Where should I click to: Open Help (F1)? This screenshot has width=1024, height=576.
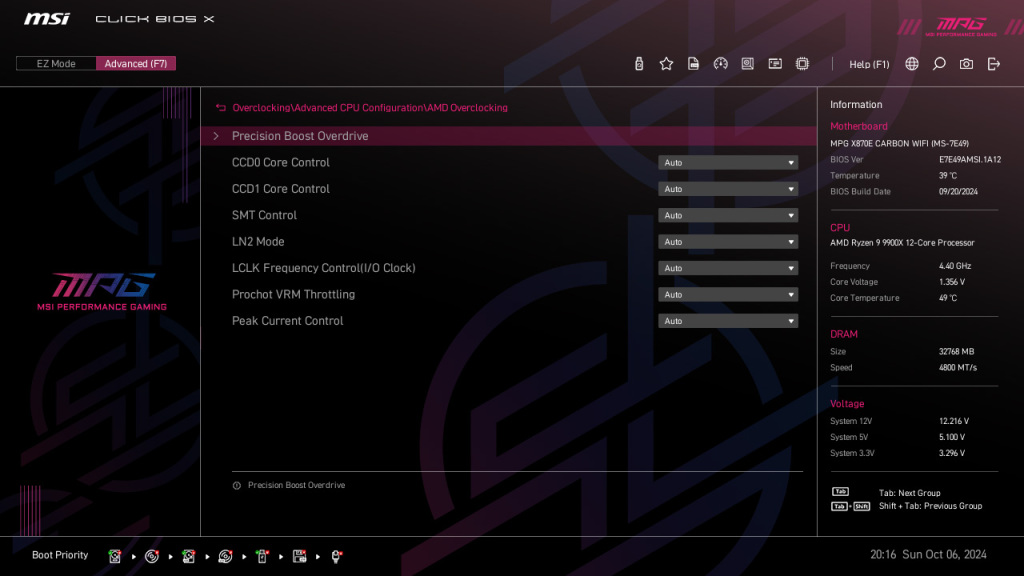pyautogui.click(x=869, y=63)
